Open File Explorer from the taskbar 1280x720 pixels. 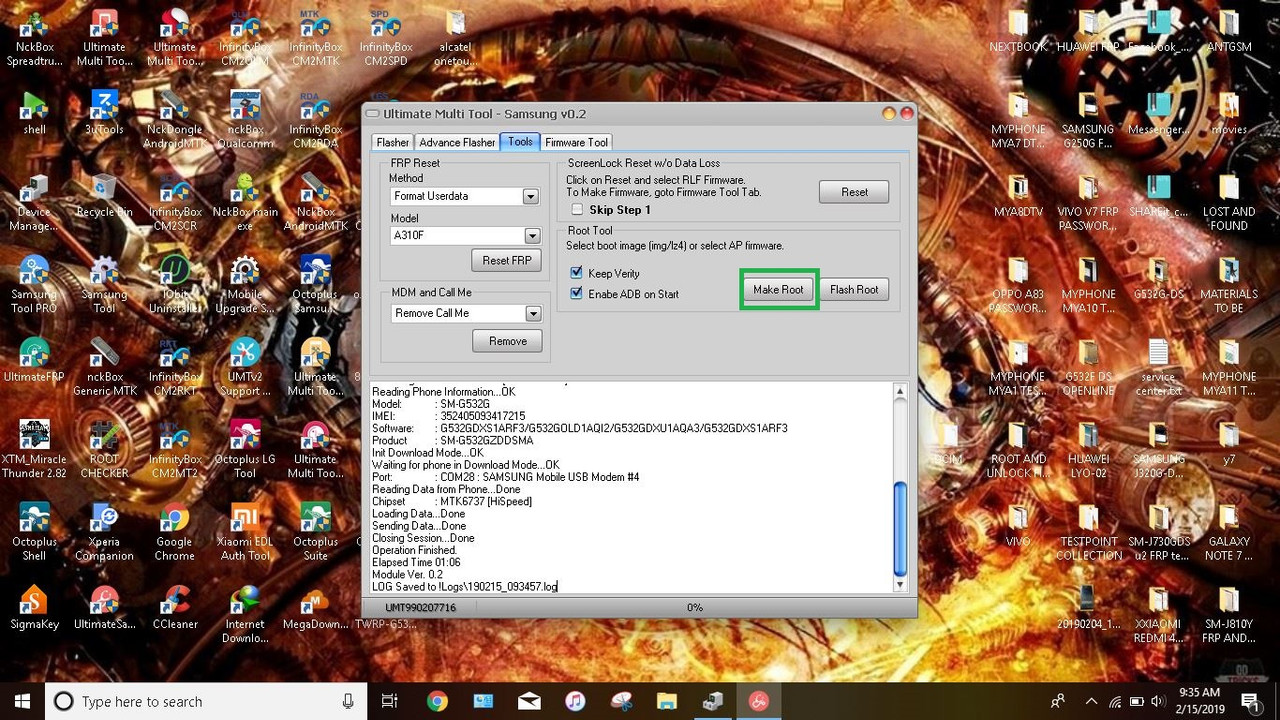point(667,701)
